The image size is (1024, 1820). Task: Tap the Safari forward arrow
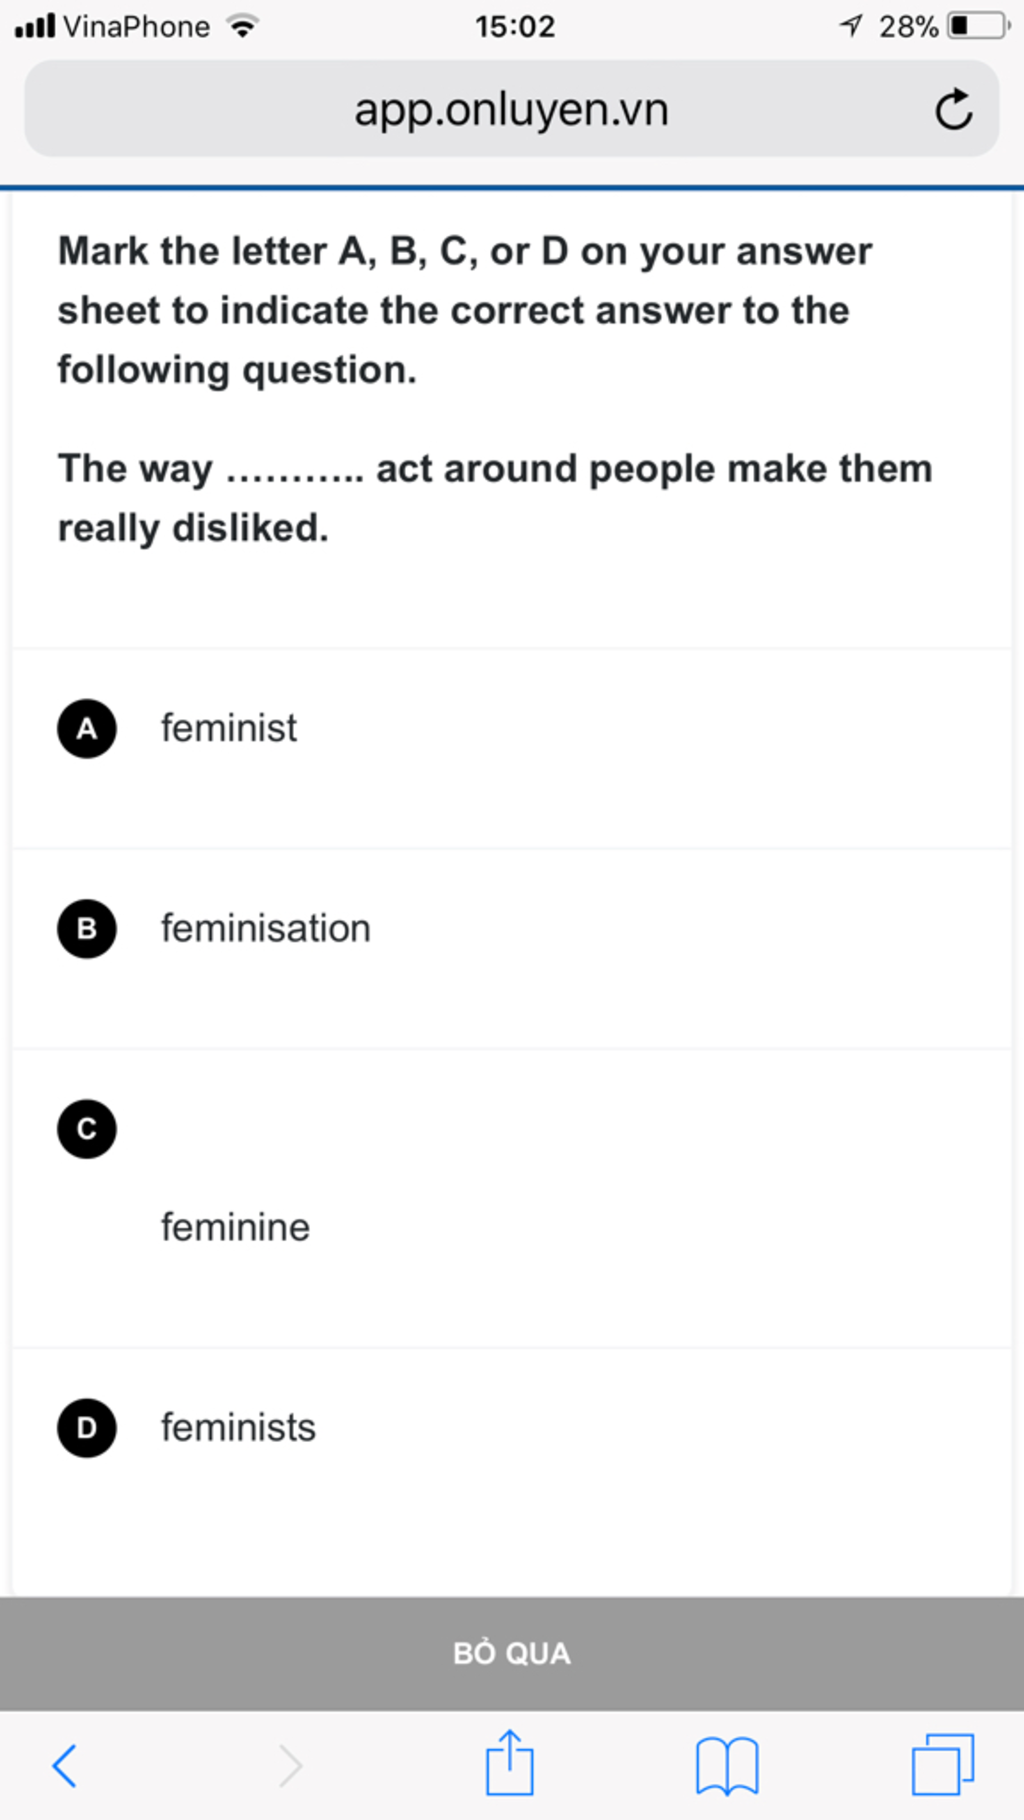290,1765
